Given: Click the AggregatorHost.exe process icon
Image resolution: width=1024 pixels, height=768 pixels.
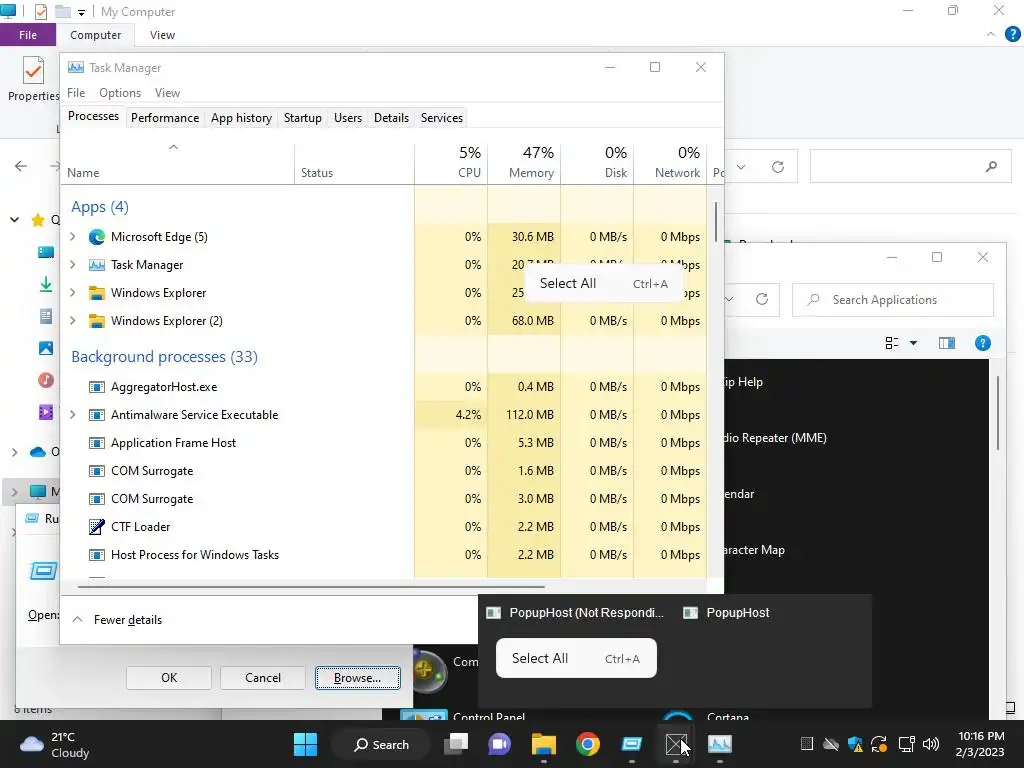Looking at the screenshot, I should 97,387.
